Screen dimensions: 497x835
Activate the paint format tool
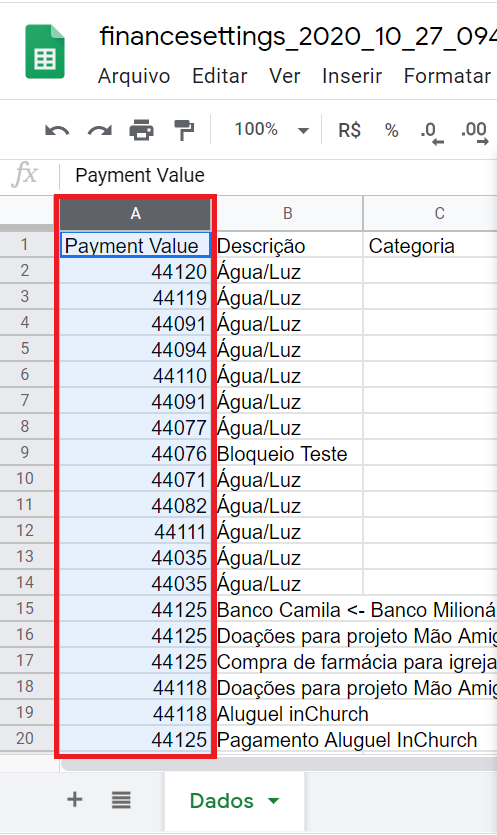coord(184,130)
